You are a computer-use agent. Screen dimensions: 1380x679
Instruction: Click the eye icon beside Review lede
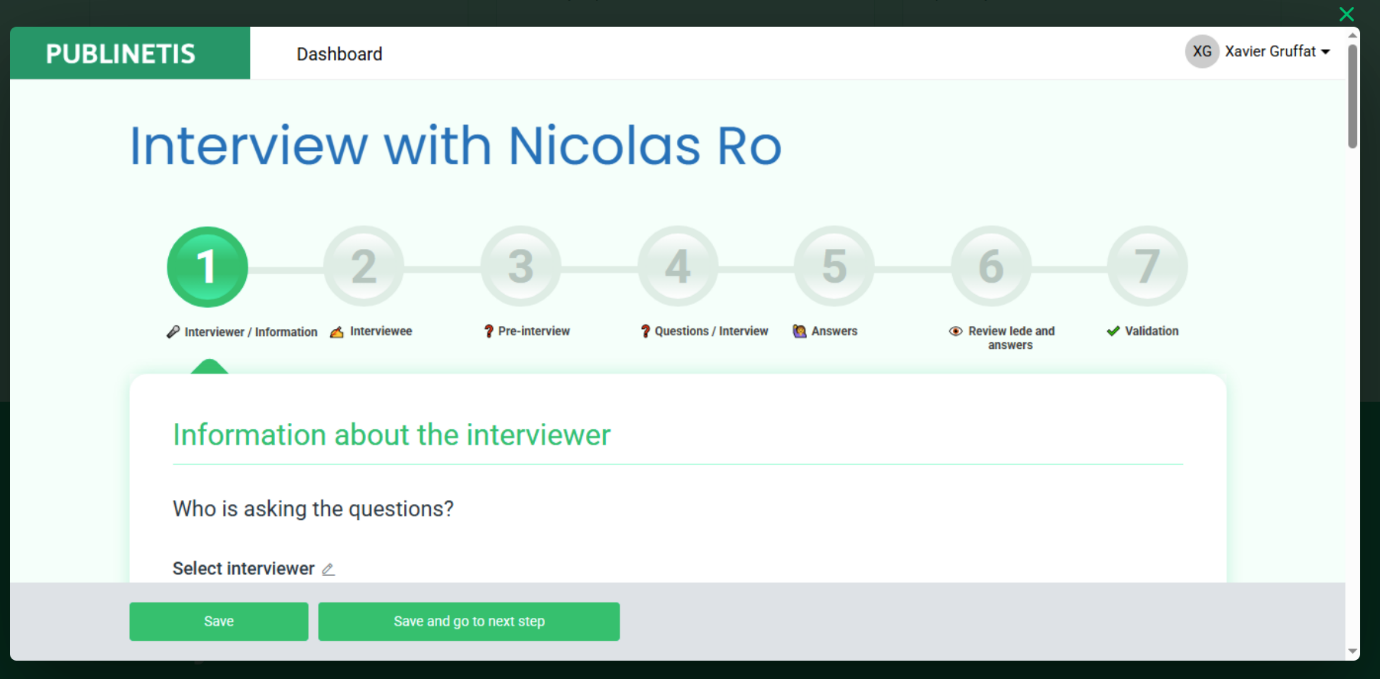click(956, 331)
